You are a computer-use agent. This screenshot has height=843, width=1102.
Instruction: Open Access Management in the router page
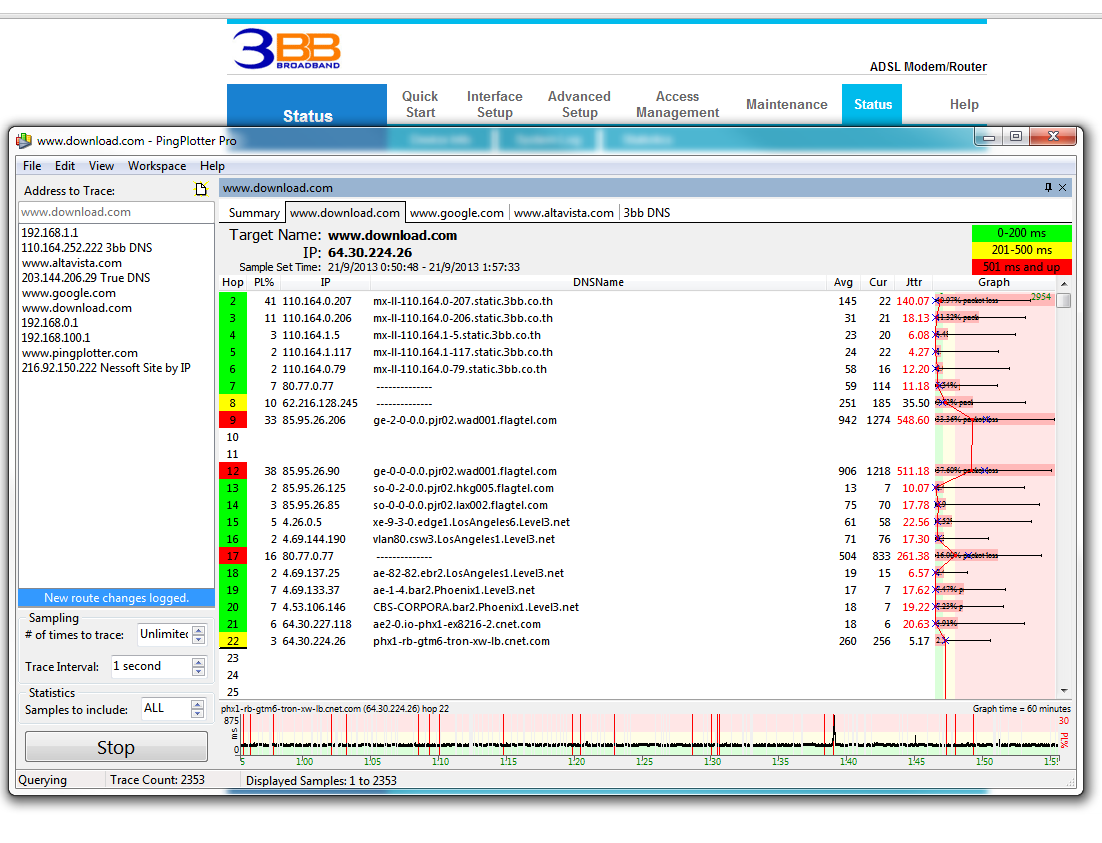tap(678, 104)
